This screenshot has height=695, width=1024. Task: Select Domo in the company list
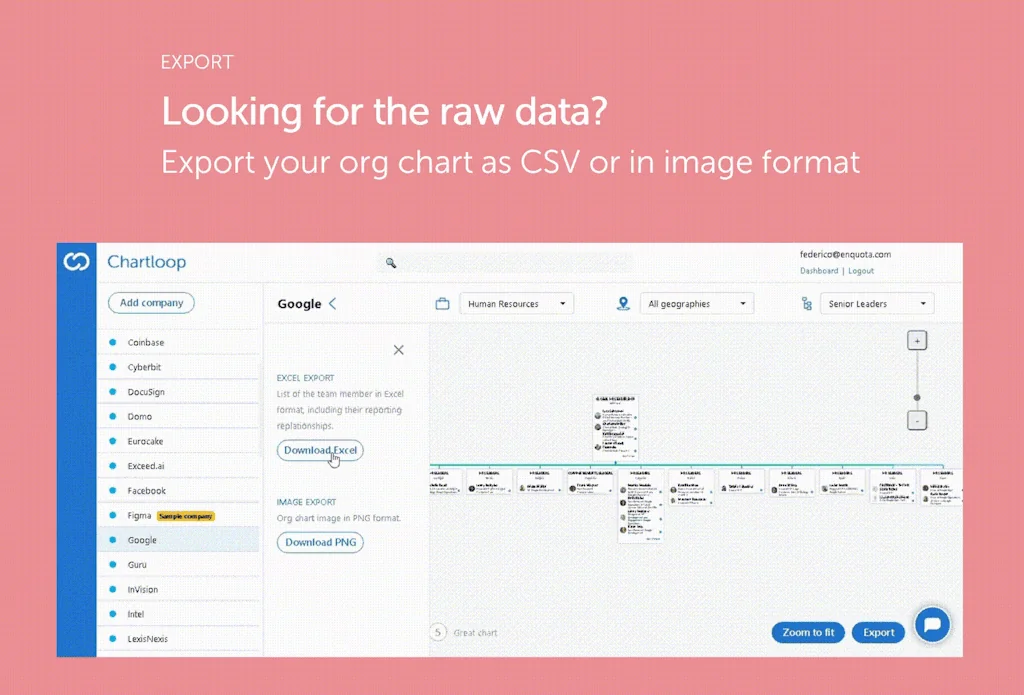pyautogui.click(x=178, y=416)
